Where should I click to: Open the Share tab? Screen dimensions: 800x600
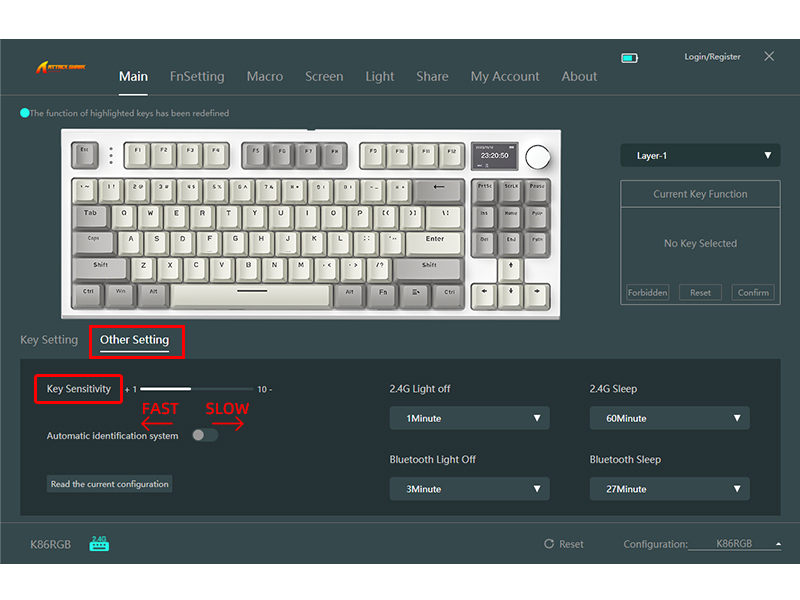click(x=432, y=77)
